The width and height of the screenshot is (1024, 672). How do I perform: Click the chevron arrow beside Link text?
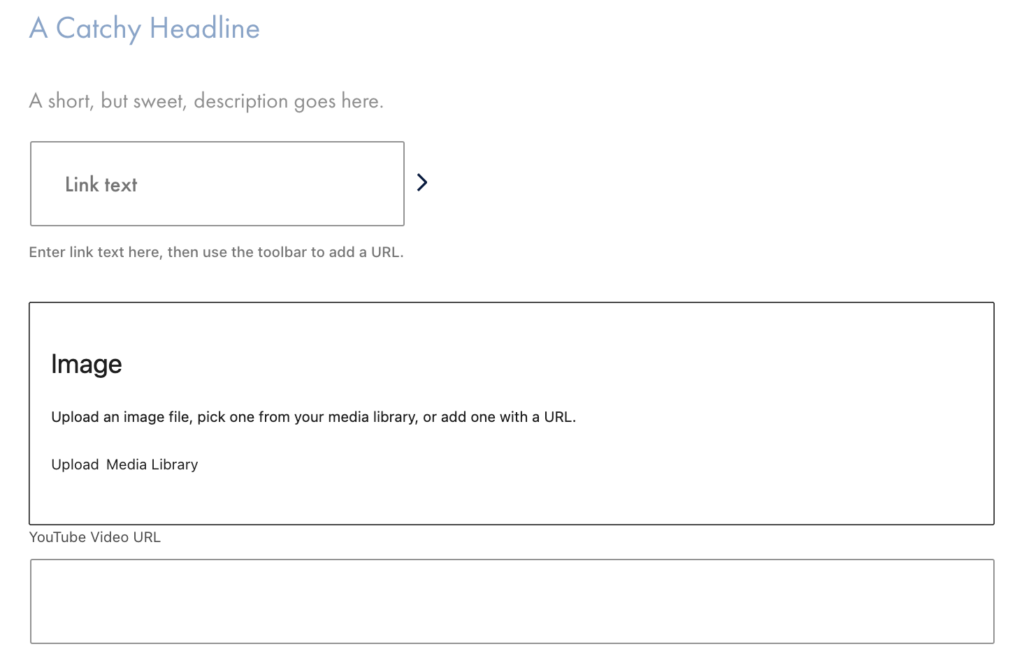pos(422,183)
